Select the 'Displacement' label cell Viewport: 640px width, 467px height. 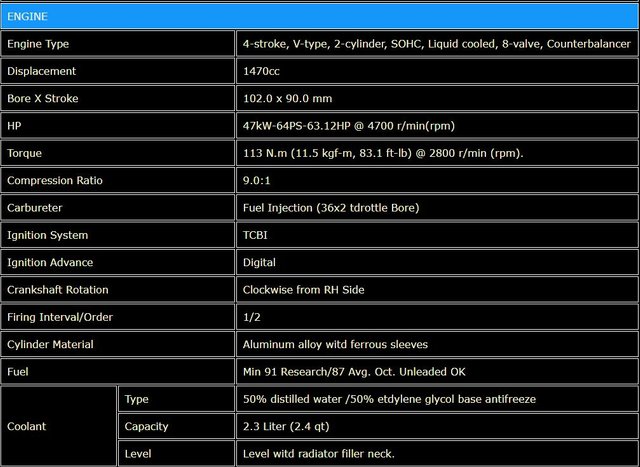click(x=118, y=71)
